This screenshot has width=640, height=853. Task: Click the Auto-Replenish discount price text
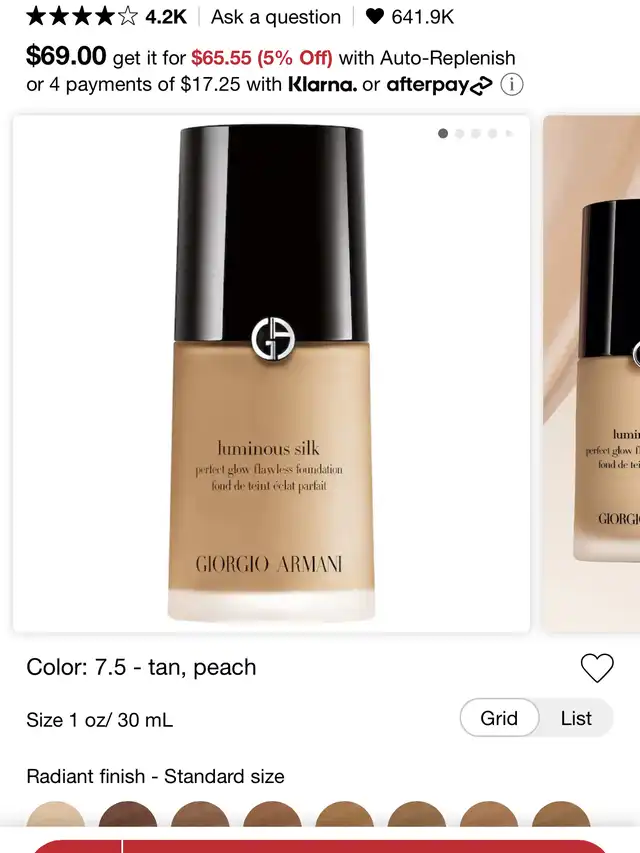point(261,58)
